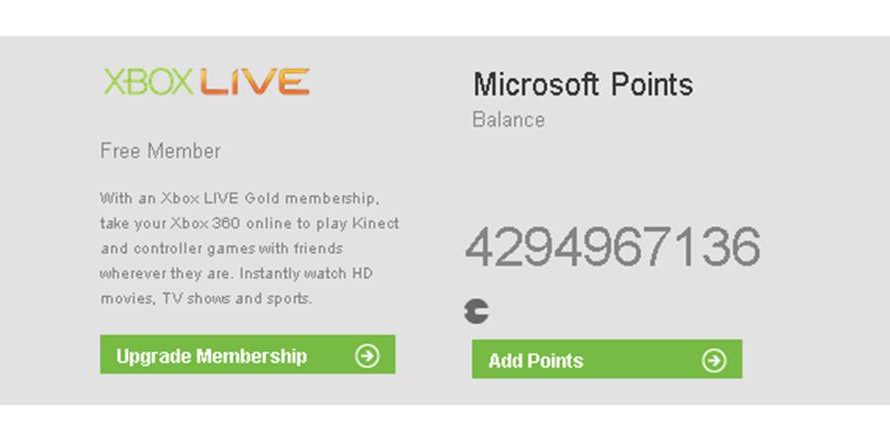Click the first digit of the balance

pyautogui.click(x=478, y=247)
